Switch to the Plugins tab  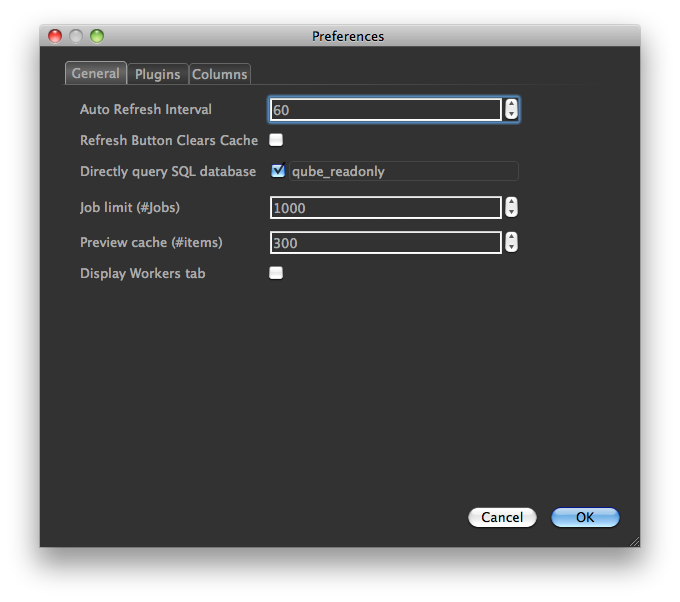click(157, 74)
